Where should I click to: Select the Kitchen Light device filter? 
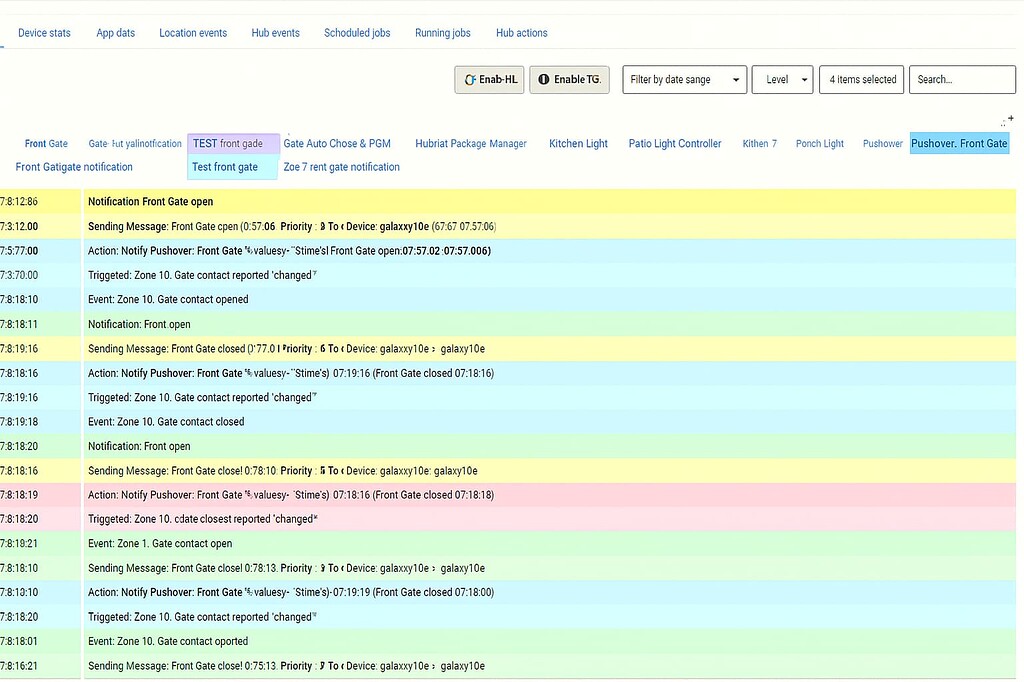578,143
